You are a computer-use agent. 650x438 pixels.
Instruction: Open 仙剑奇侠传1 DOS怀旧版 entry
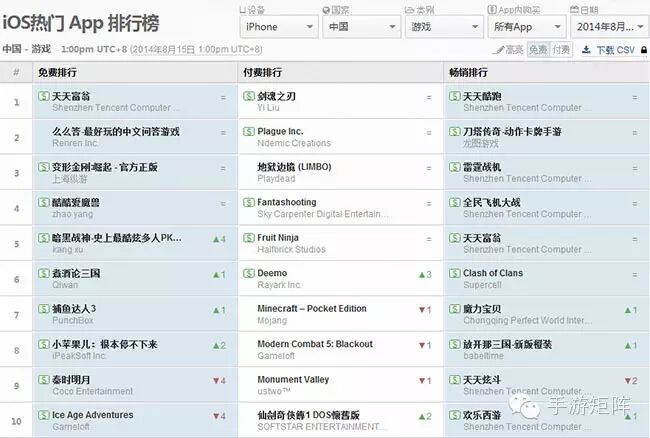coord(308,415)
